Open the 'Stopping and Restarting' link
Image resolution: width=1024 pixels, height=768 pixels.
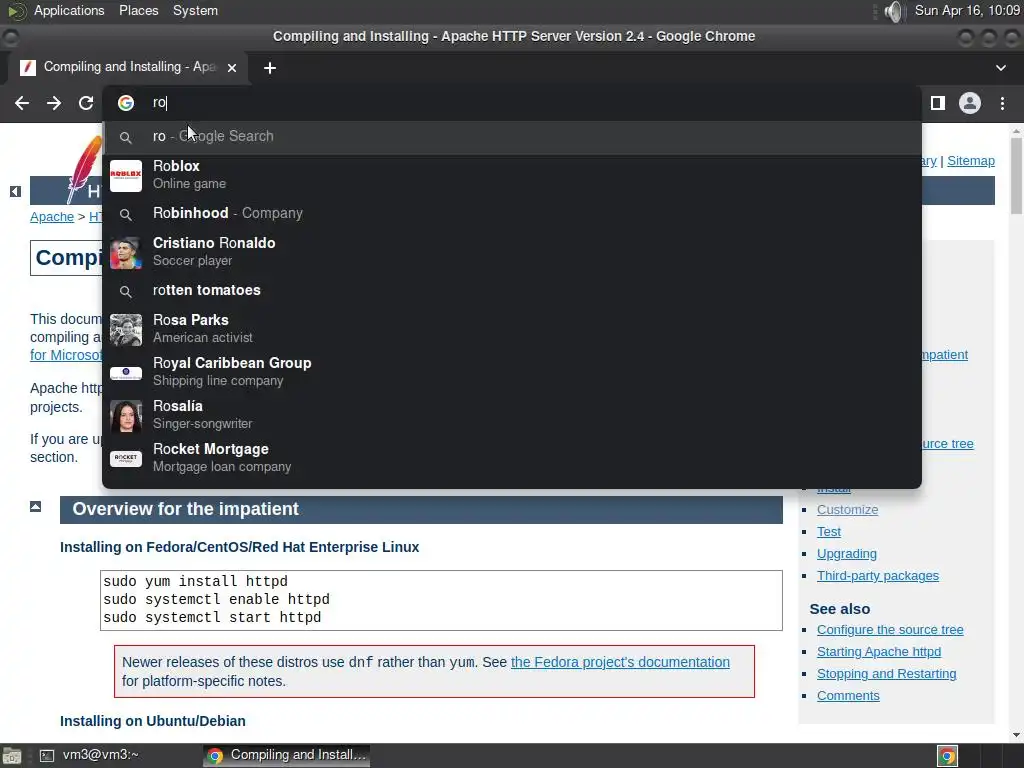coord(886,673)
